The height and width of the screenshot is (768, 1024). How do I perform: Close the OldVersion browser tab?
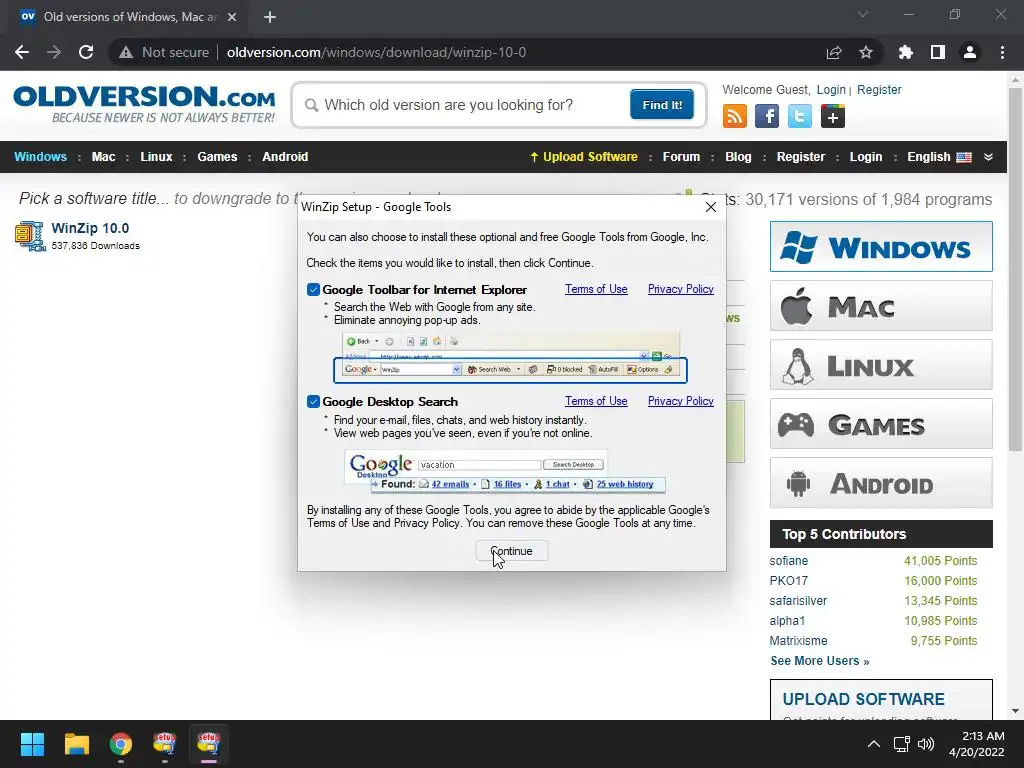pyautogui.click(x=232, y=17)
